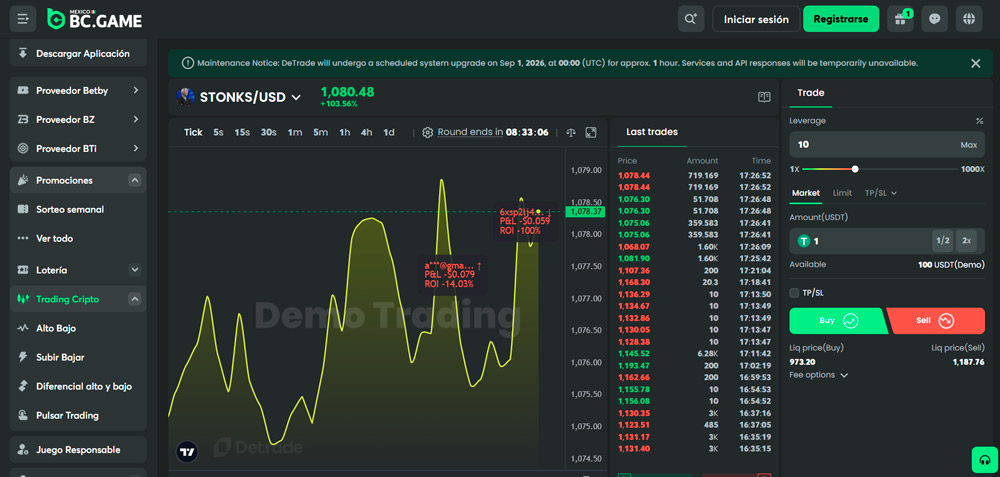1000x477 pixels.
Task: Click the 1,078.37 current price label
Action: click(x=585, y=212)
